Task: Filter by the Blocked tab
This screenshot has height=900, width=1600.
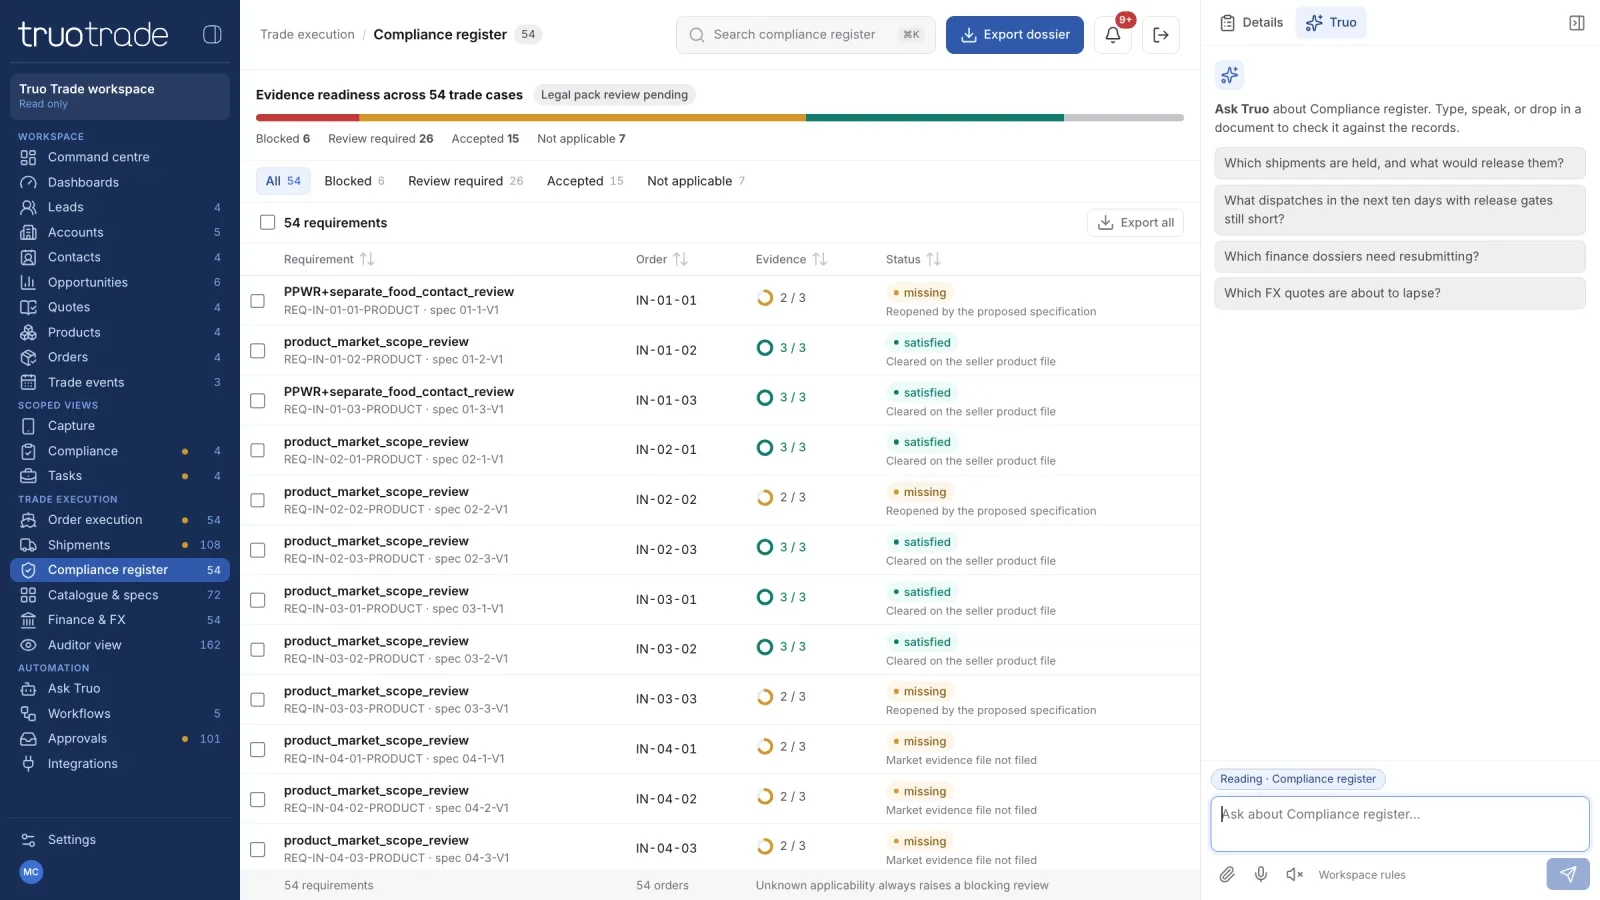Action: coord(354,181)
